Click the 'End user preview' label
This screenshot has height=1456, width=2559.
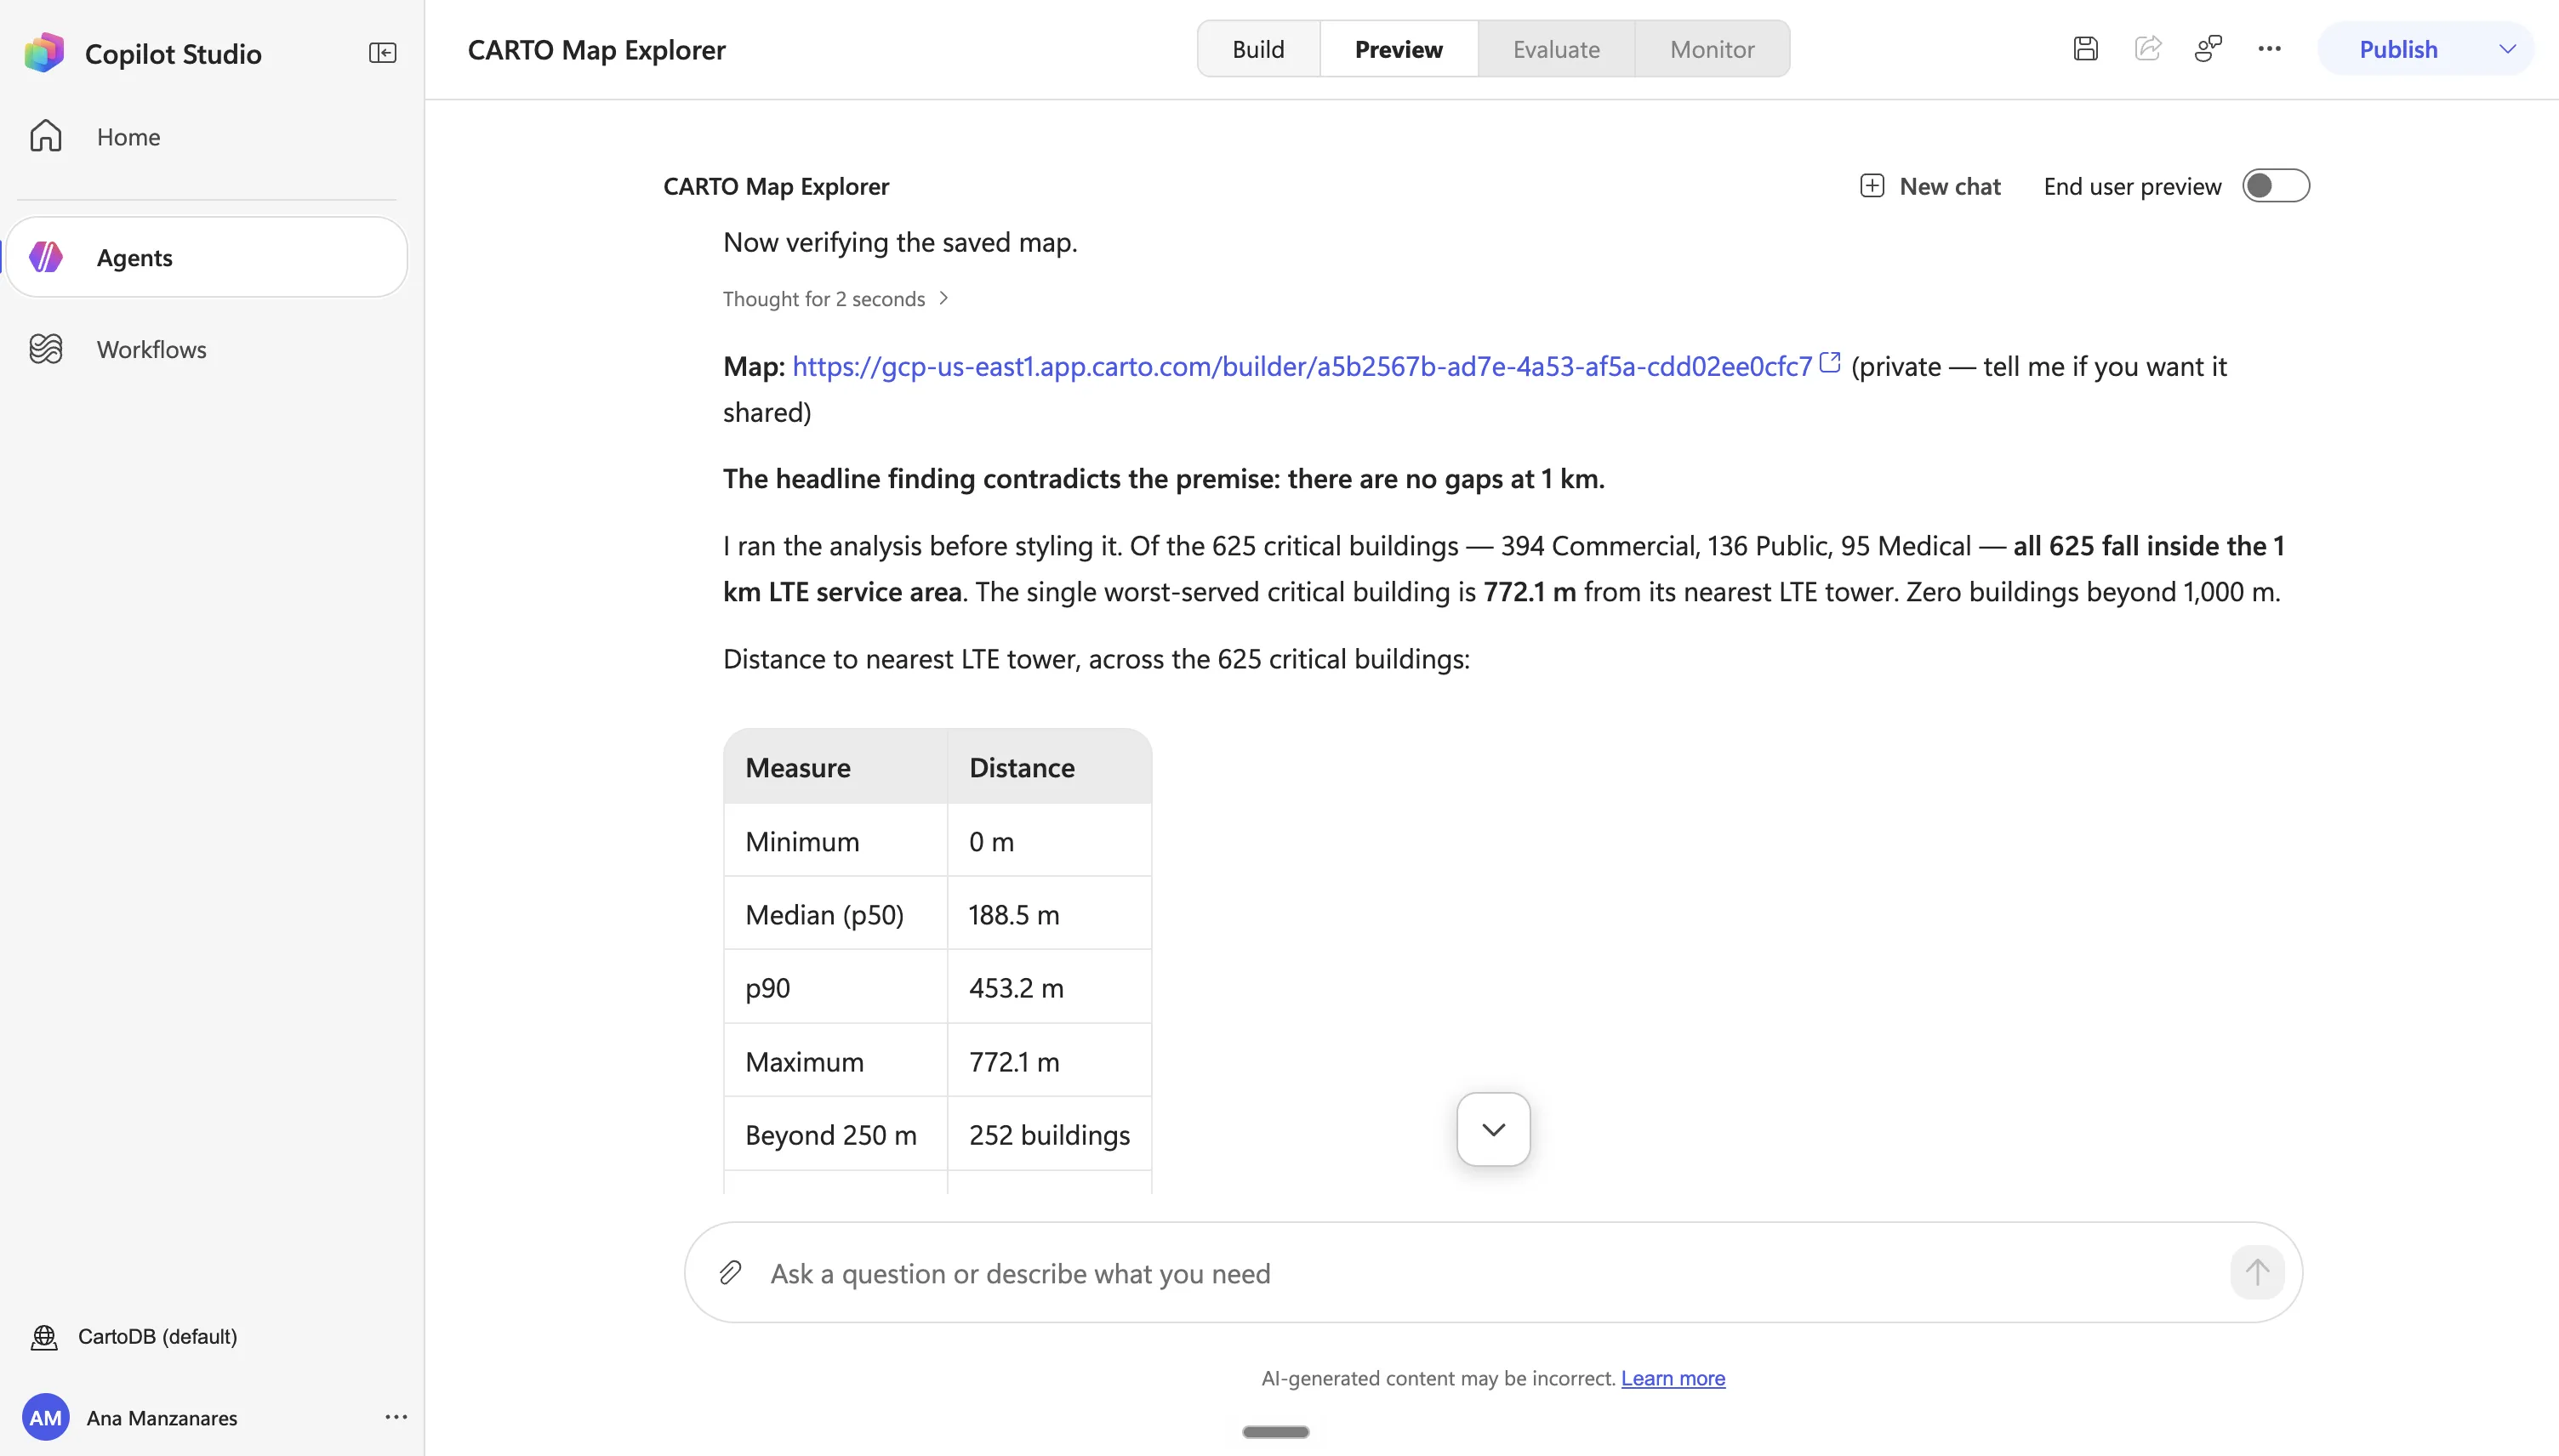2132,186
